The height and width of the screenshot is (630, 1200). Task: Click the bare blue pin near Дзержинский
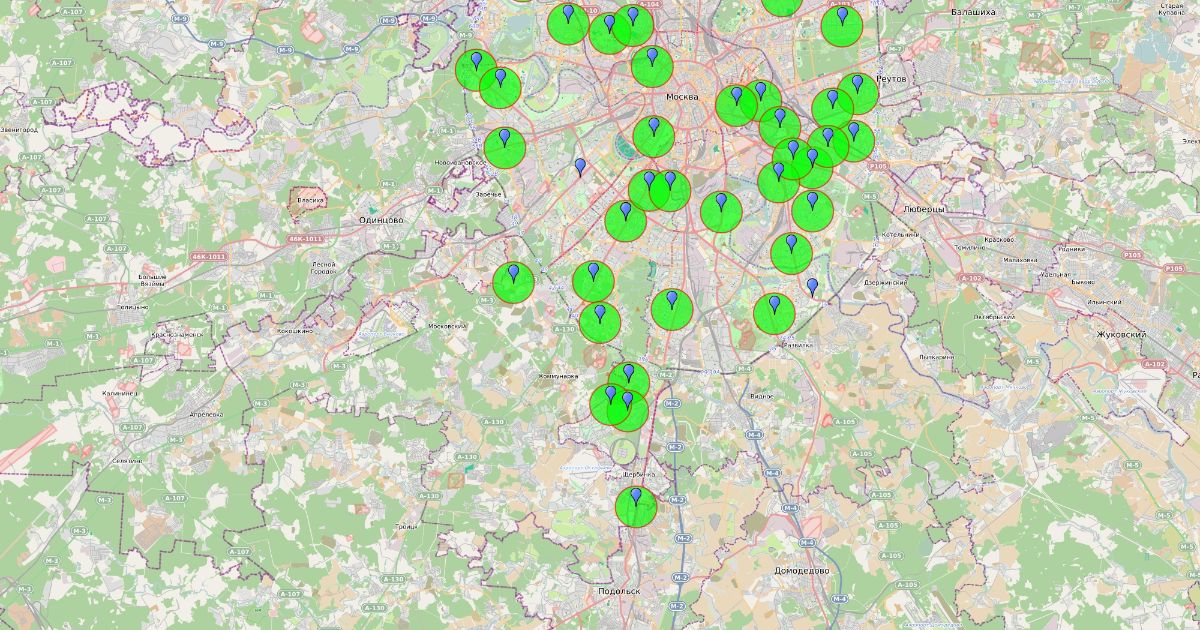click(812, 287)
